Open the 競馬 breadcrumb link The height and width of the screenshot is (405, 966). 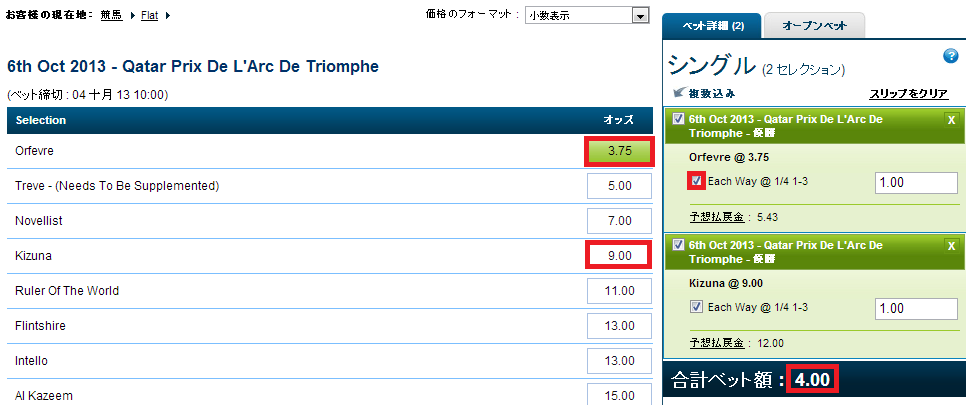112,16
